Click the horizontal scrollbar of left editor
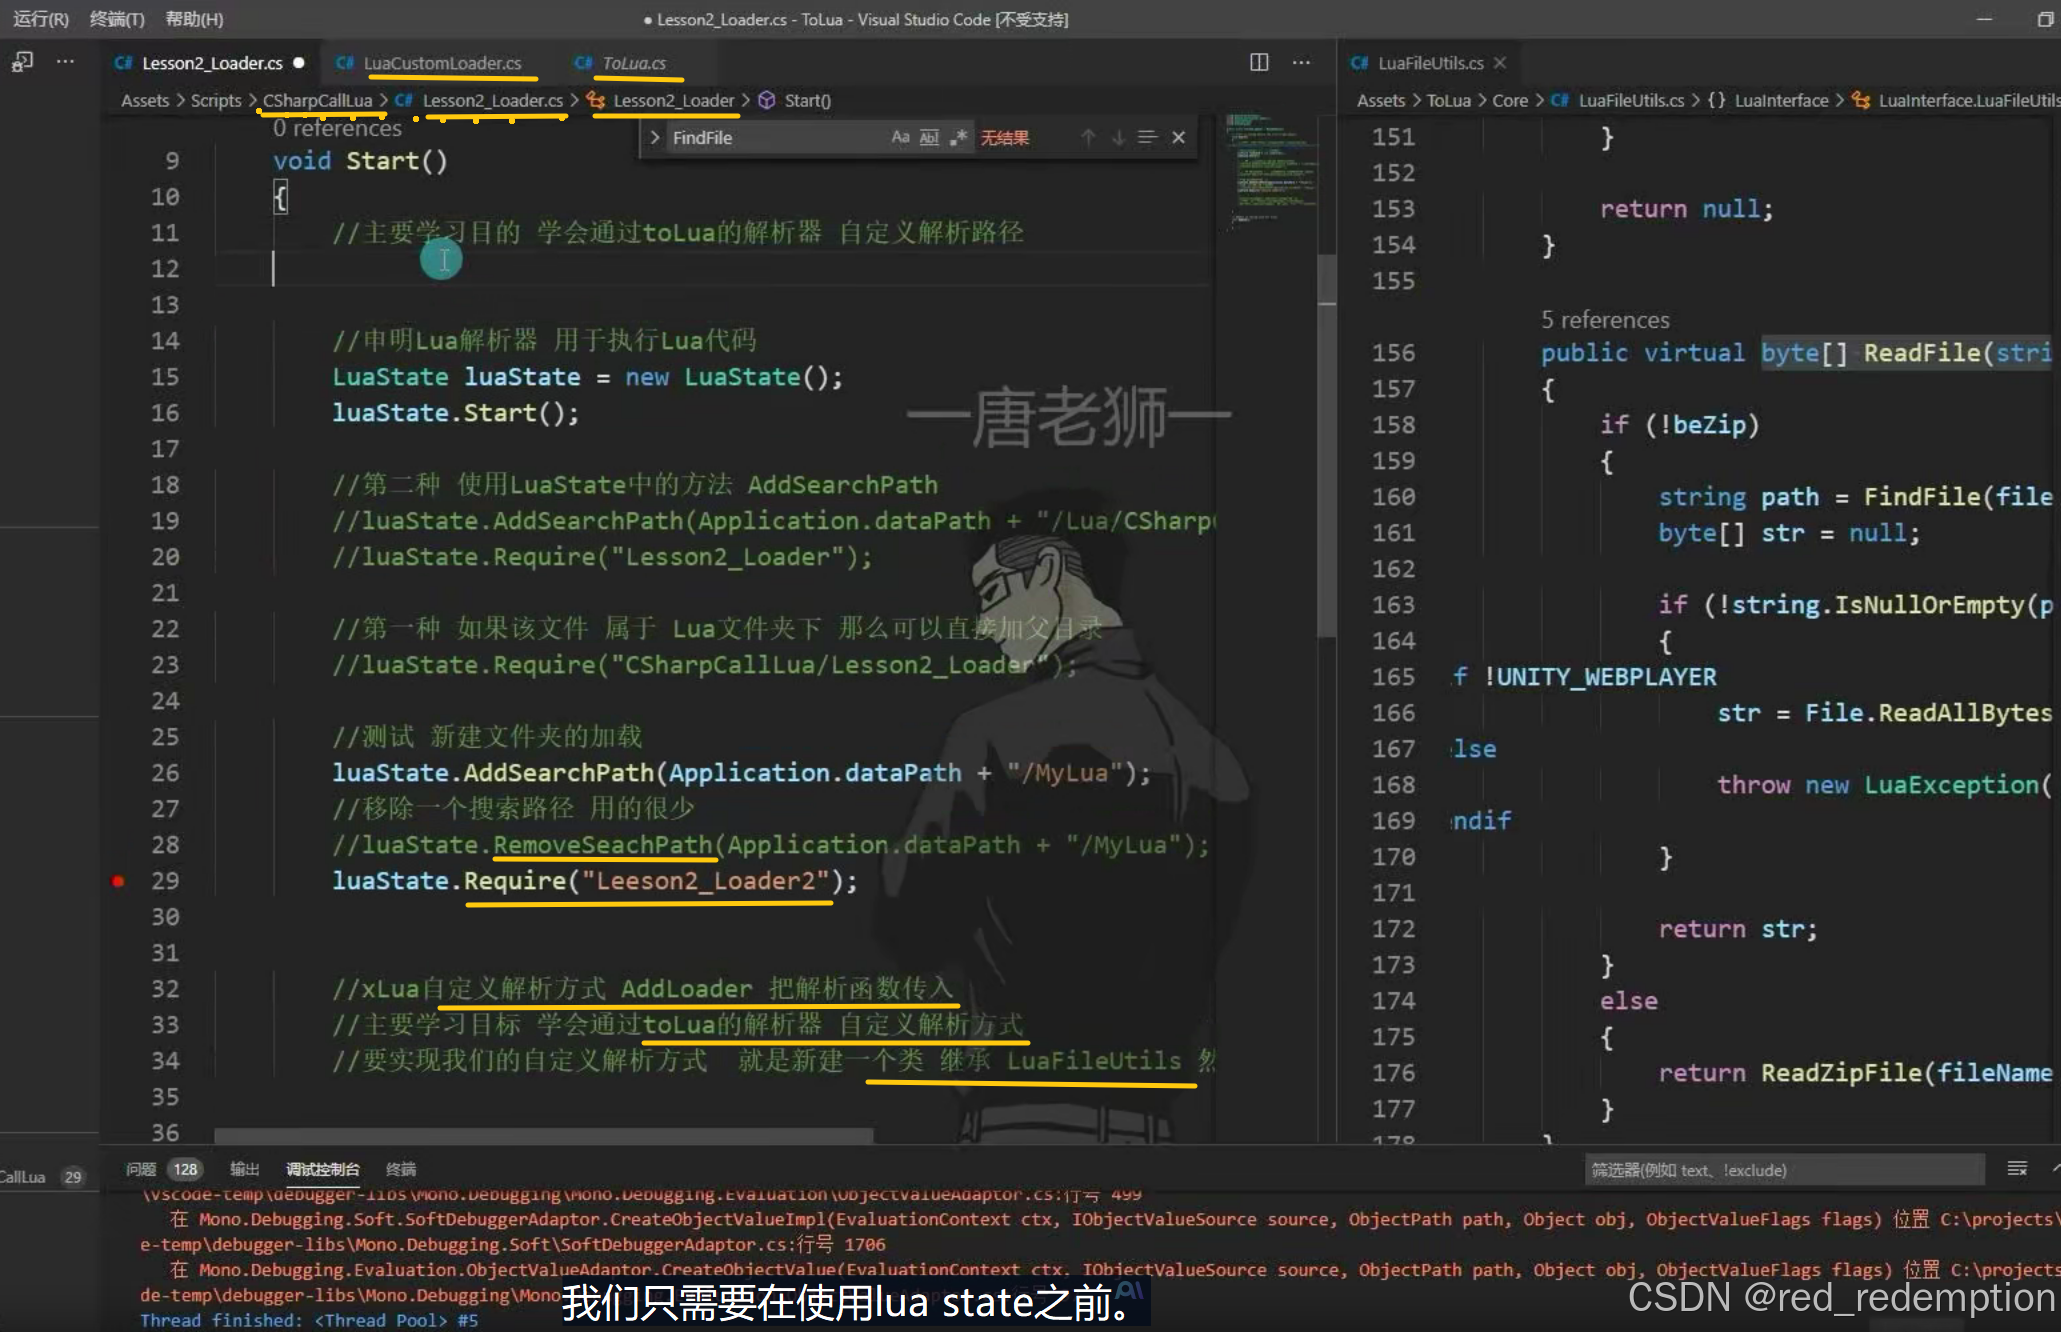This screenshot has height=1332, width=2061. click(x=544, y=1136)
